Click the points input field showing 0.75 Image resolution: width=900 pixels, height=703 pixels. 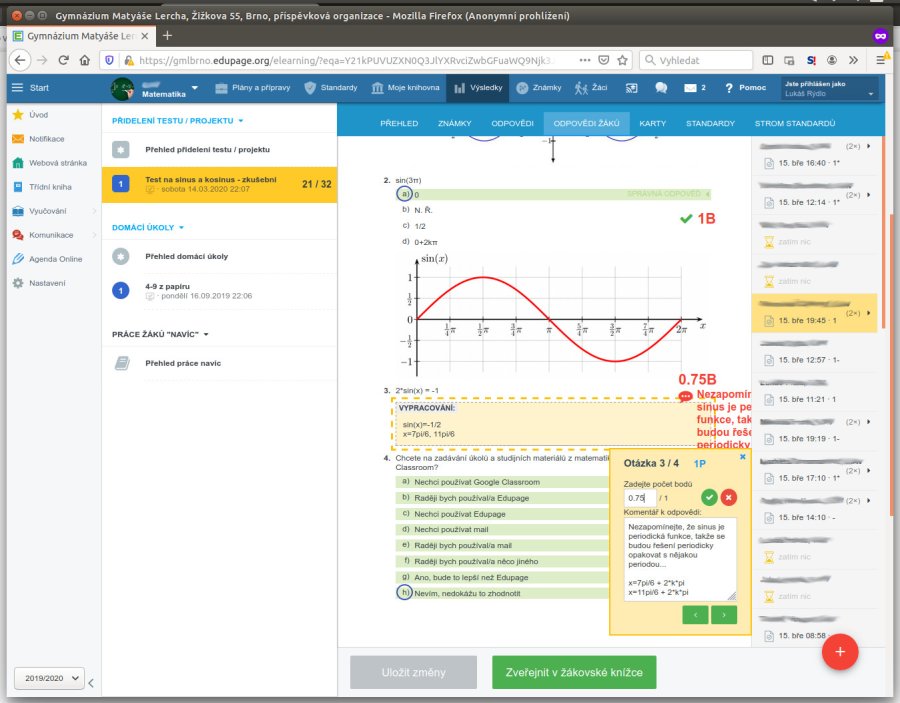pyautogui.click(x=637, y=497)
